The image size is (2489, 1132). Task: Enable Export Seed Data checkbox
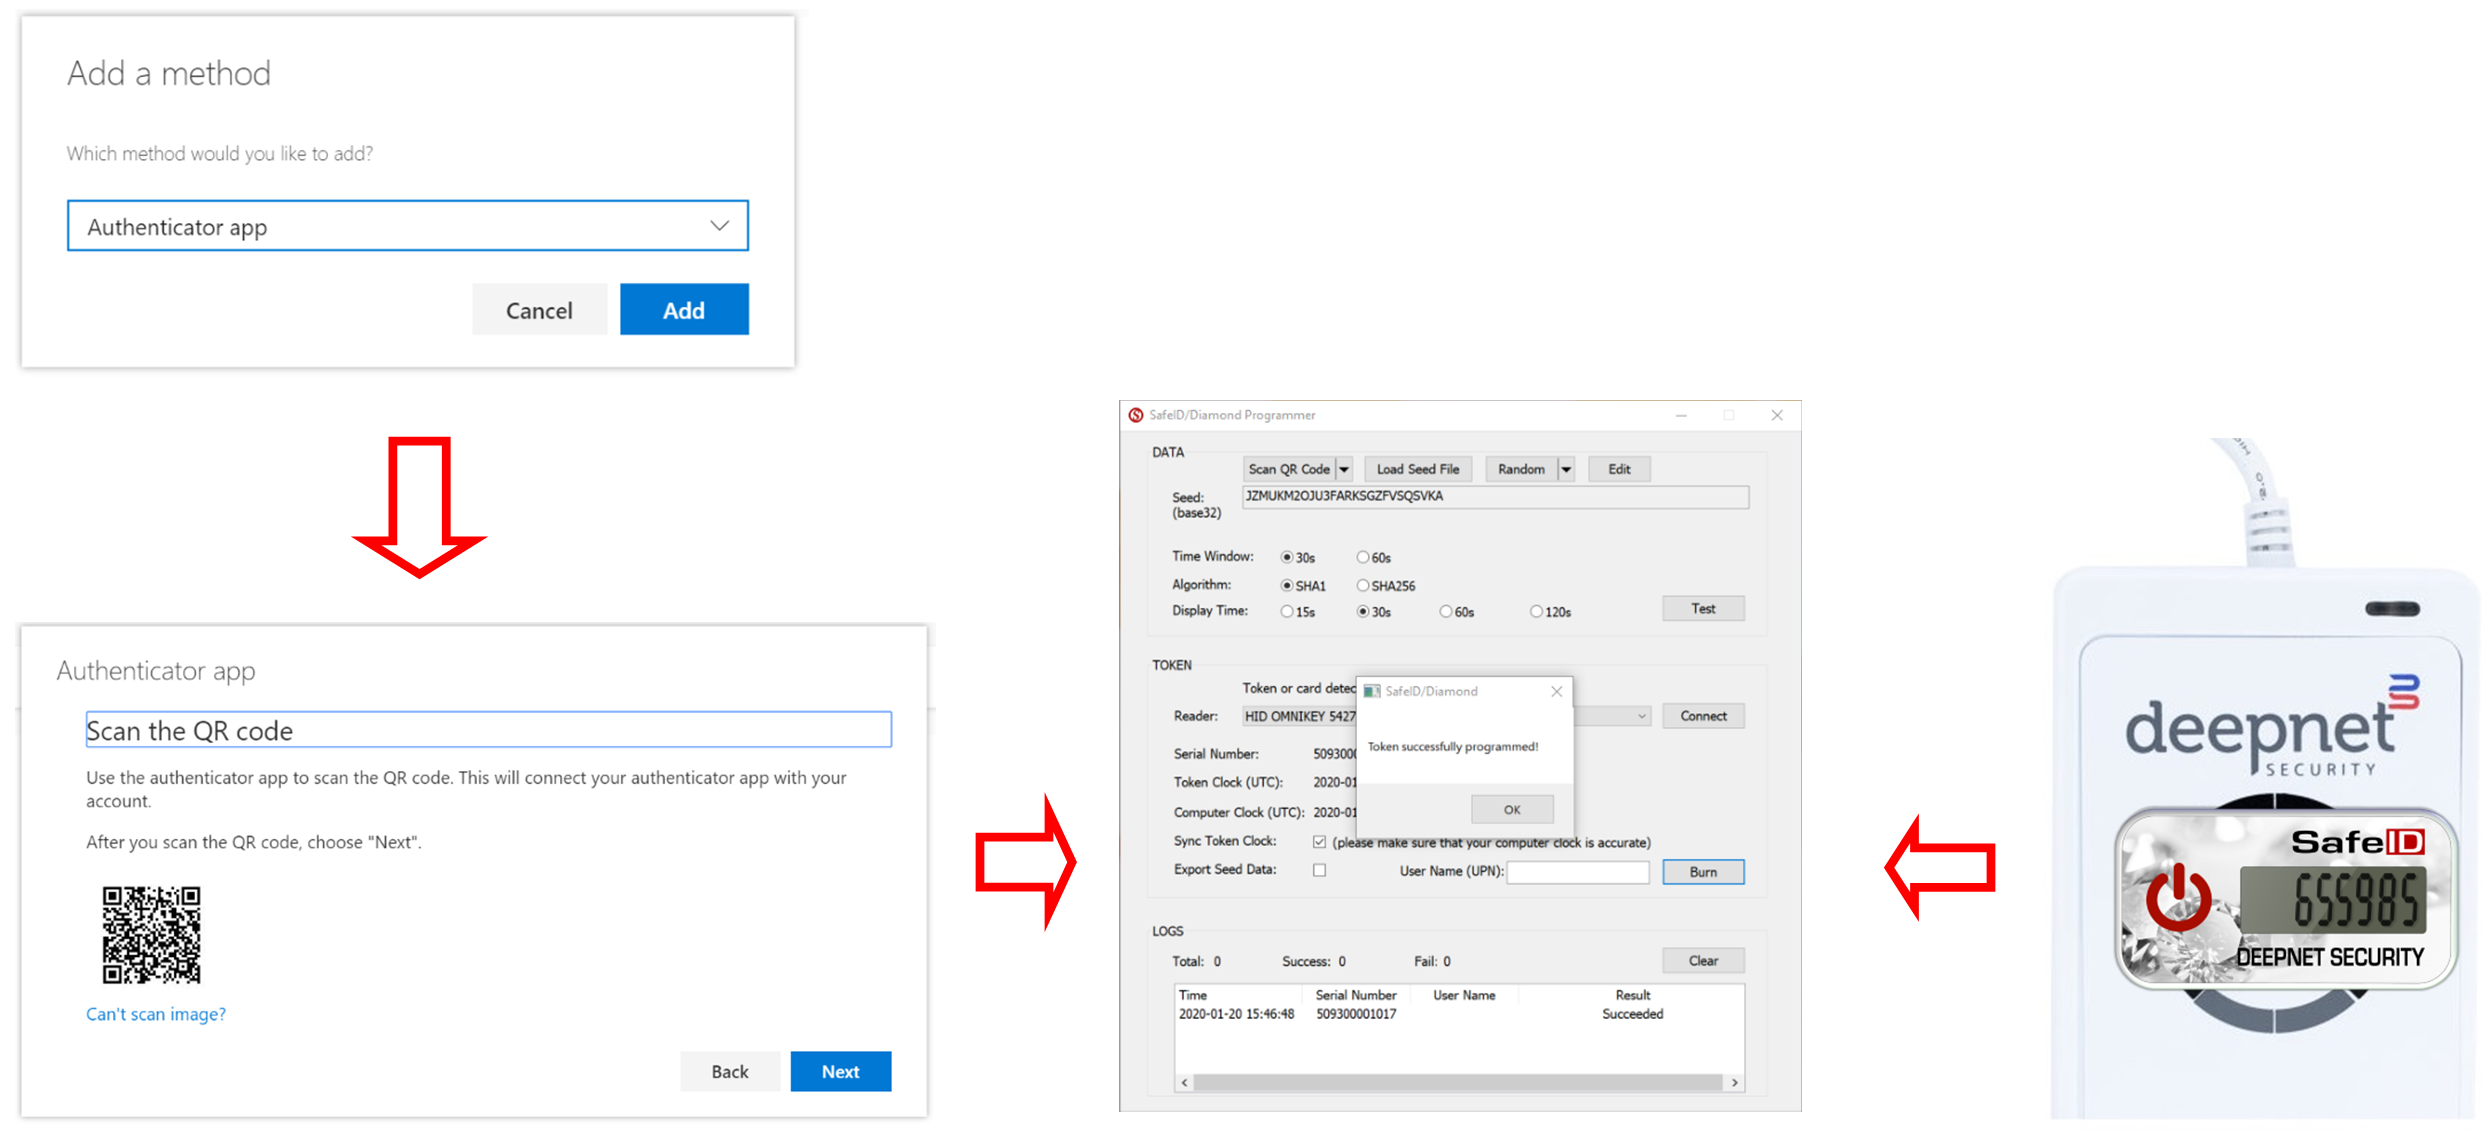click(1320, 870)
